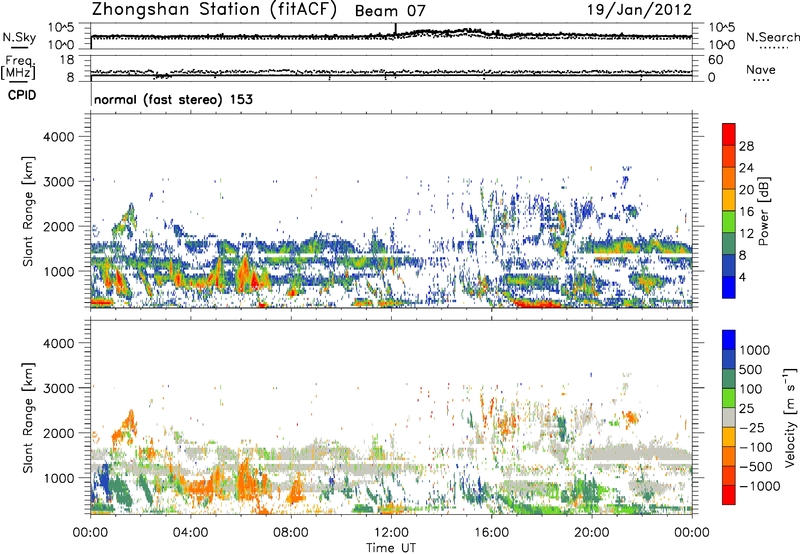The image size is (800, 554).
Task: Click the '18' tick on frequency axis
Action: [67, 60]
